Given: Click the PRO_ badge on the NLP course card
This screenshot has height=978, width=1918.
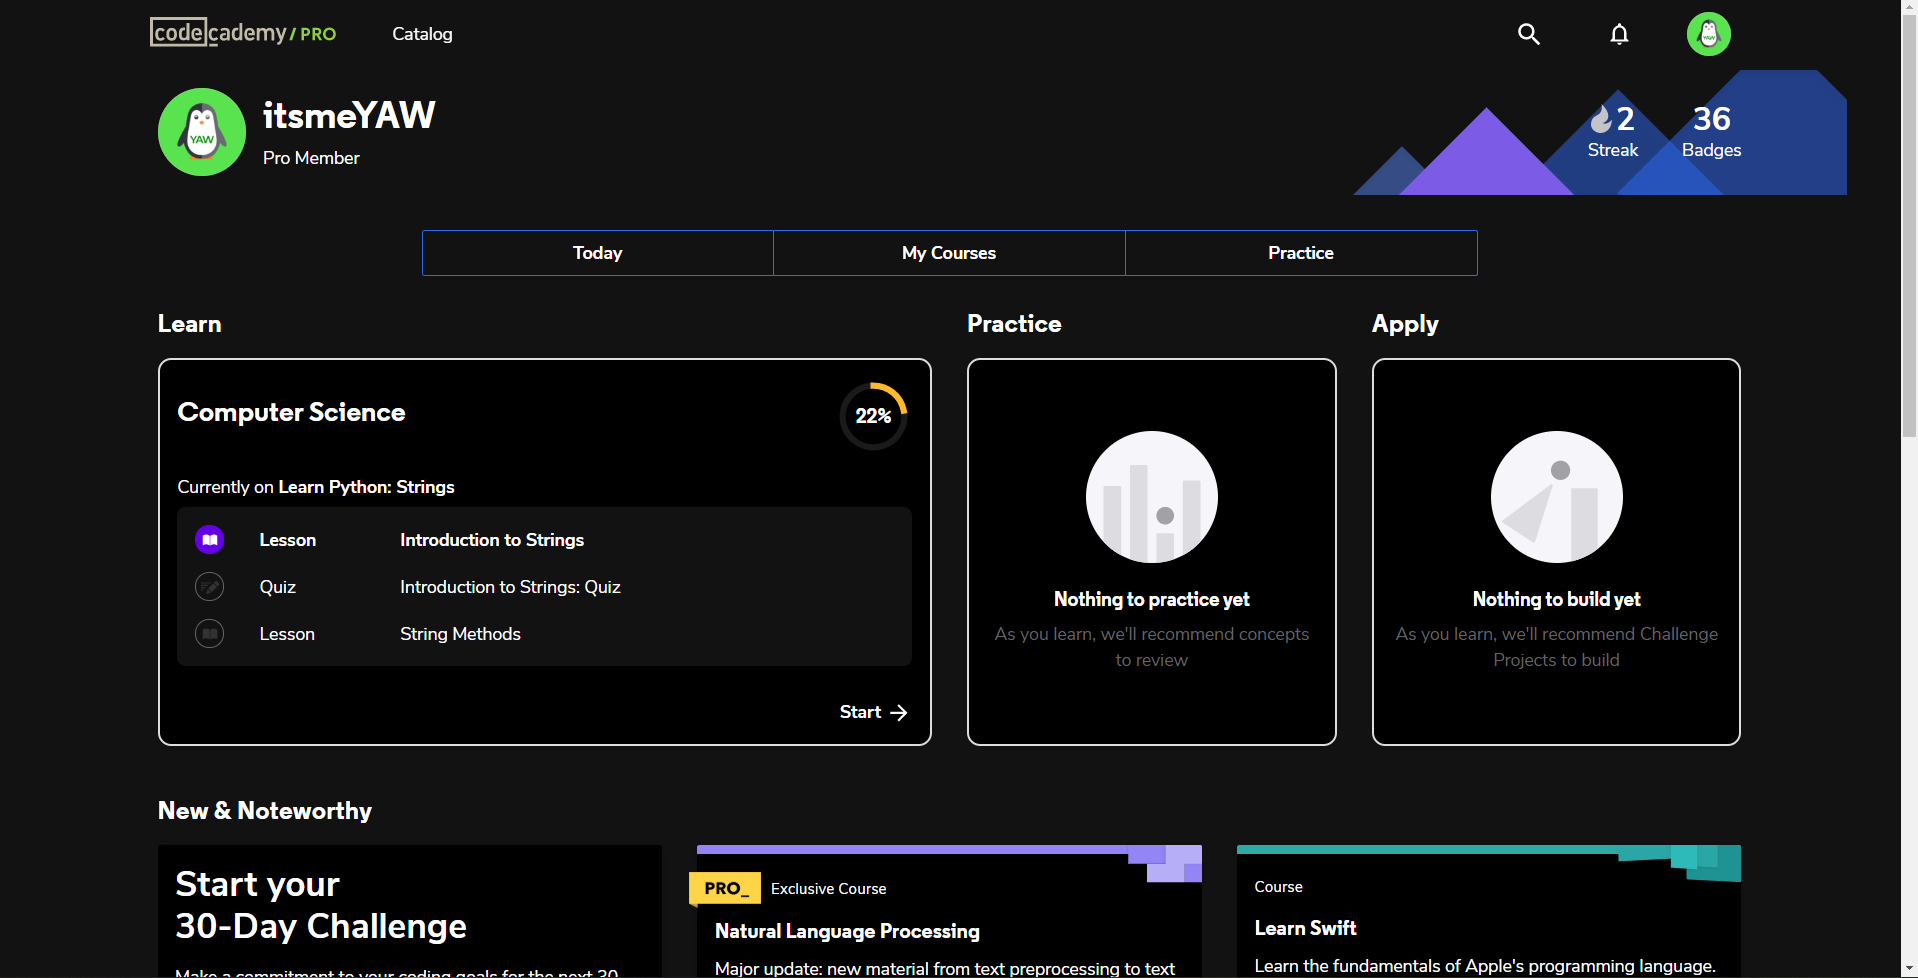Looking at the screenshot, I should click(x=724, y=888).
